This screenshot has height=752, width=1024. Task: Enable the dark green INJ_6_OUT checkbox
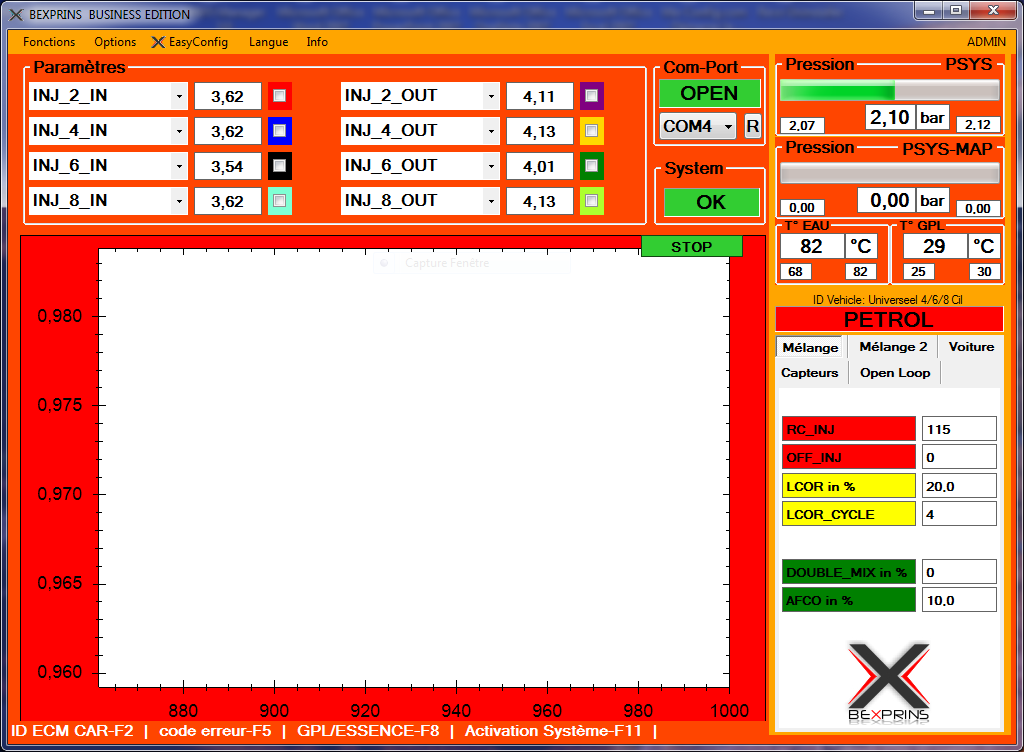click(x=592, y=166)
